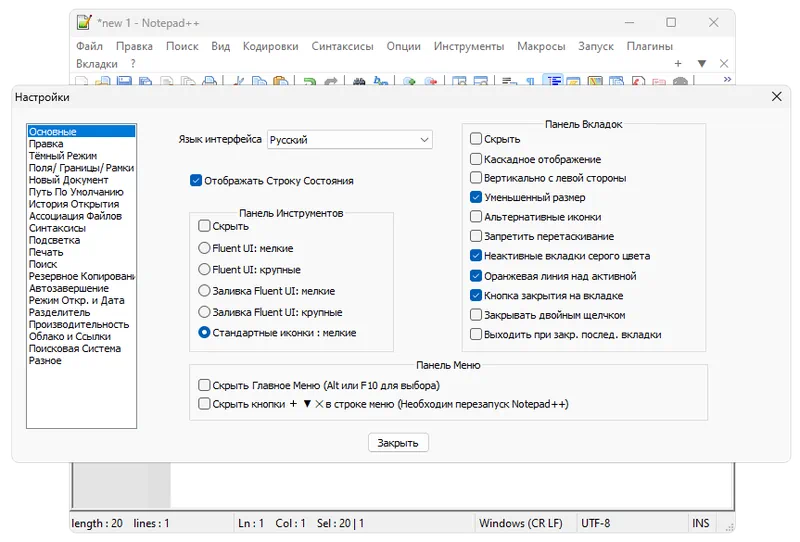This screenshot has width=800, height=542.
Task: Open the Кодировки menu
Action: pos(270,46)
